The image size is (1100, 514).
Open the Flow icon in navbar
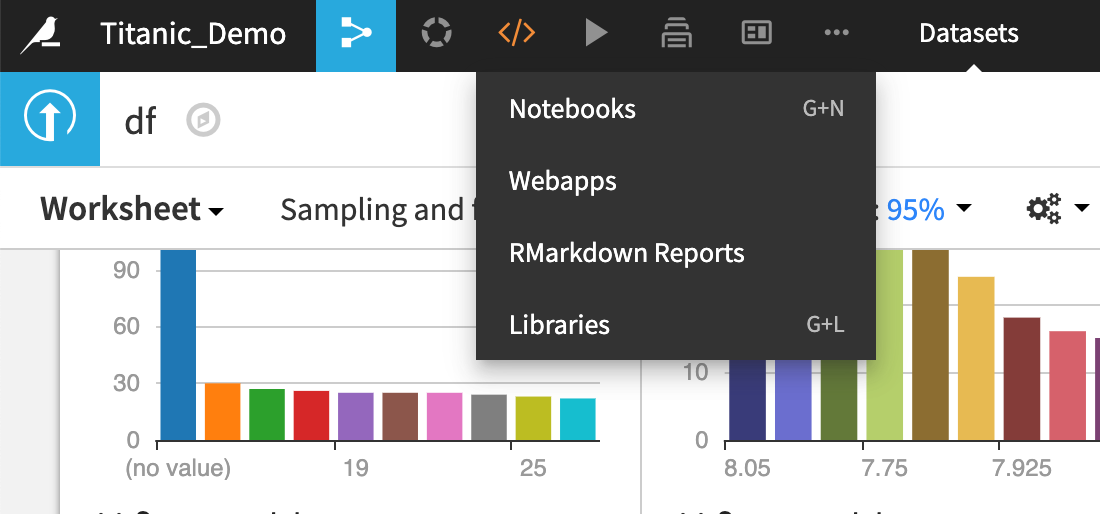pyautogui.click(x=357, y=34)
